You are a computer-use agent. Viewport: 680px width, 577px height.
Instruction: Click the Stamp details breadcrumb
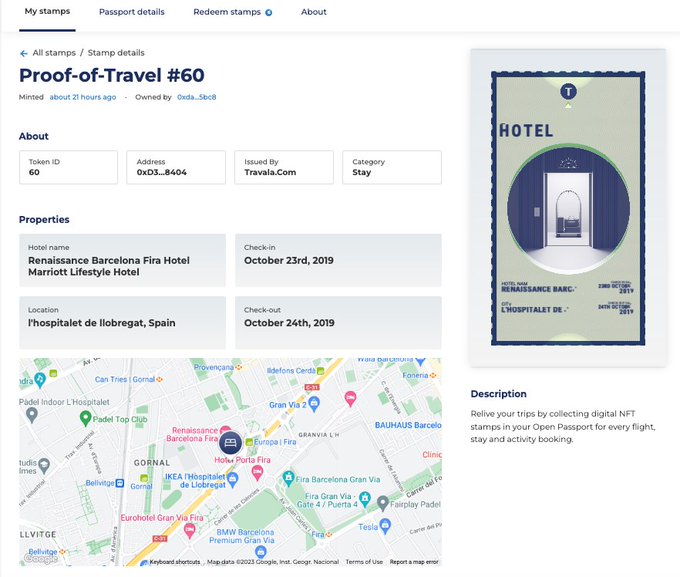[x=116, y=52]
